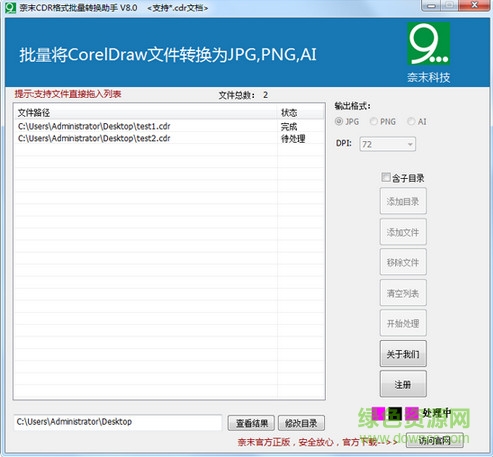This screenshot has width=493, height=457.
Task: Click the 开始处理 button
Action: [403, 323]
